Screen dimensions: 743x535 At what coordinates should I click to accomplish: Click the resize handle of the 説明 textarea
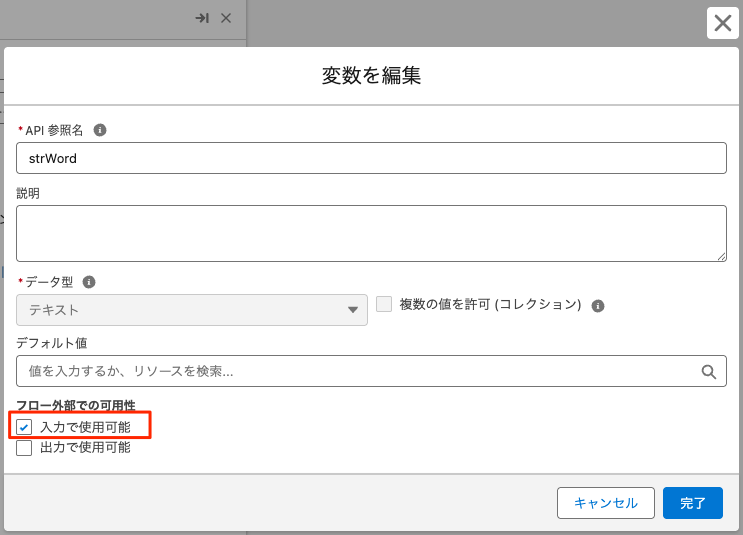720,256
